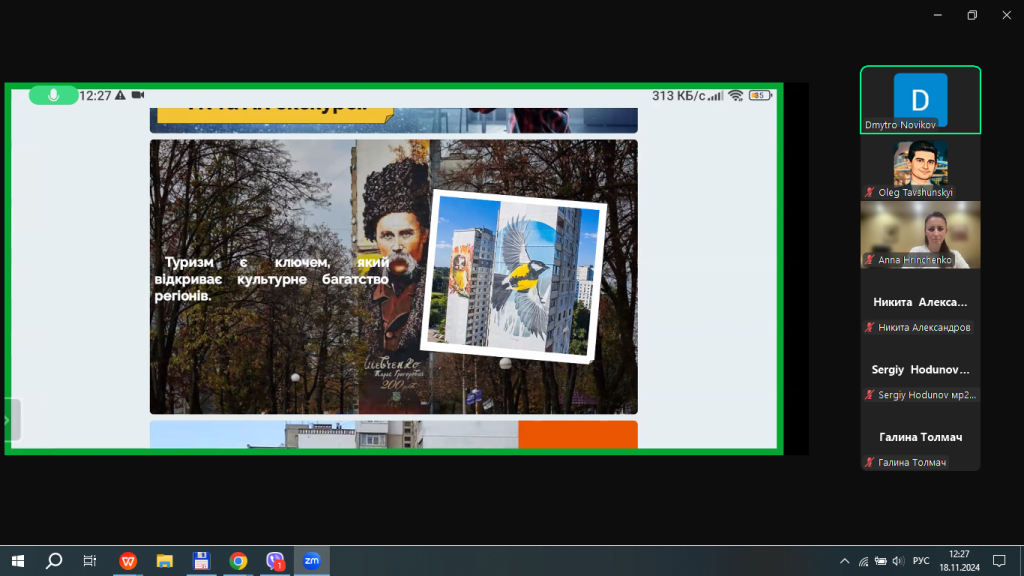Select Dmytro Novikov's participant tile
The height and width of the screenshot is (576, 1024).
pos(920,100)
